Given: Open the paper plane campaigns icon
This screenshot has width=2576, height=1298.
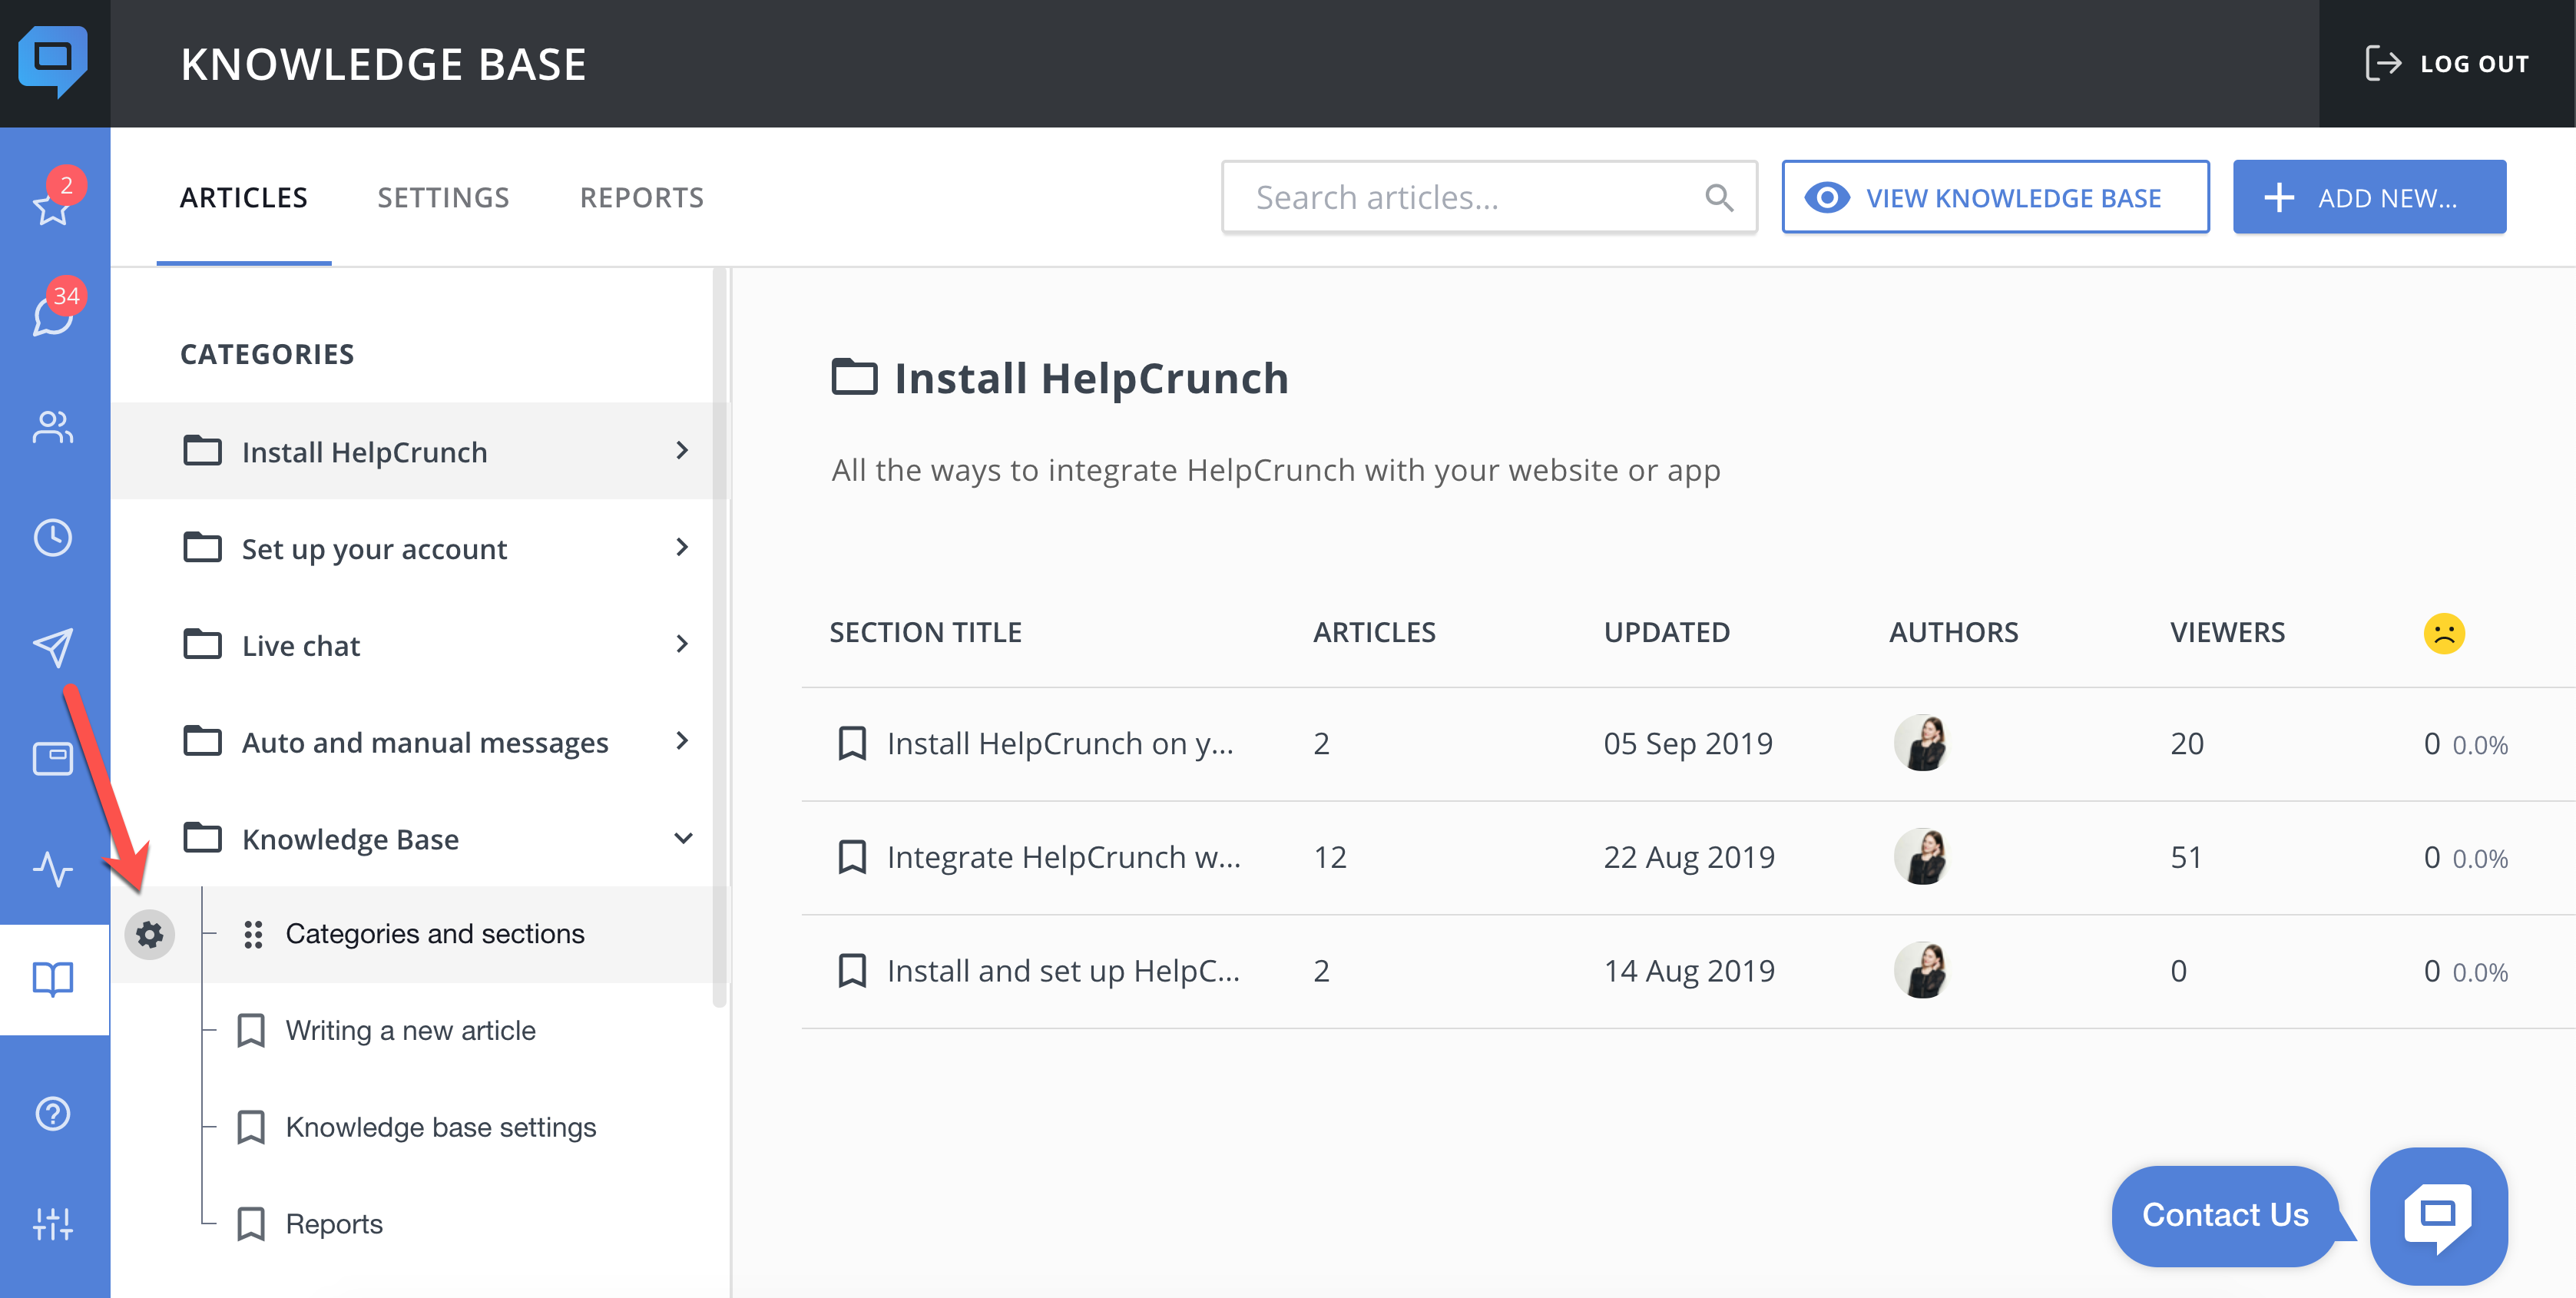Looking at the screenshot, I should [x=53, y=648].
